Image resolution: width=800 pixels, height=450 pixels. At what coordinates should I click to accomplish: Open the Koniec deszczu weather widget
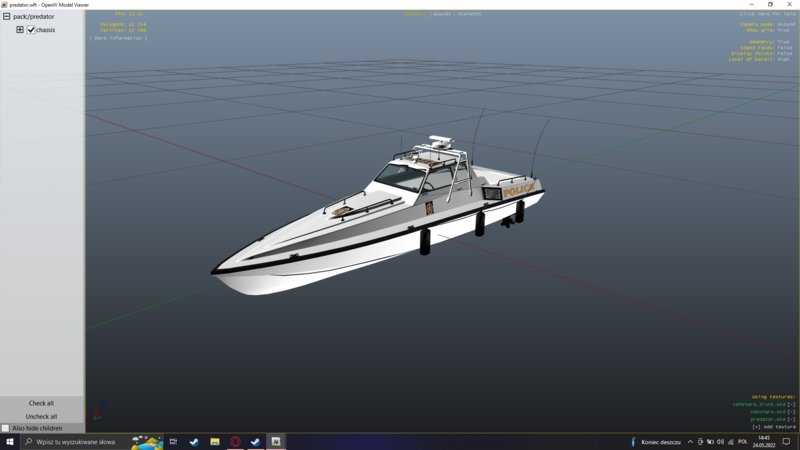point(656,442)
